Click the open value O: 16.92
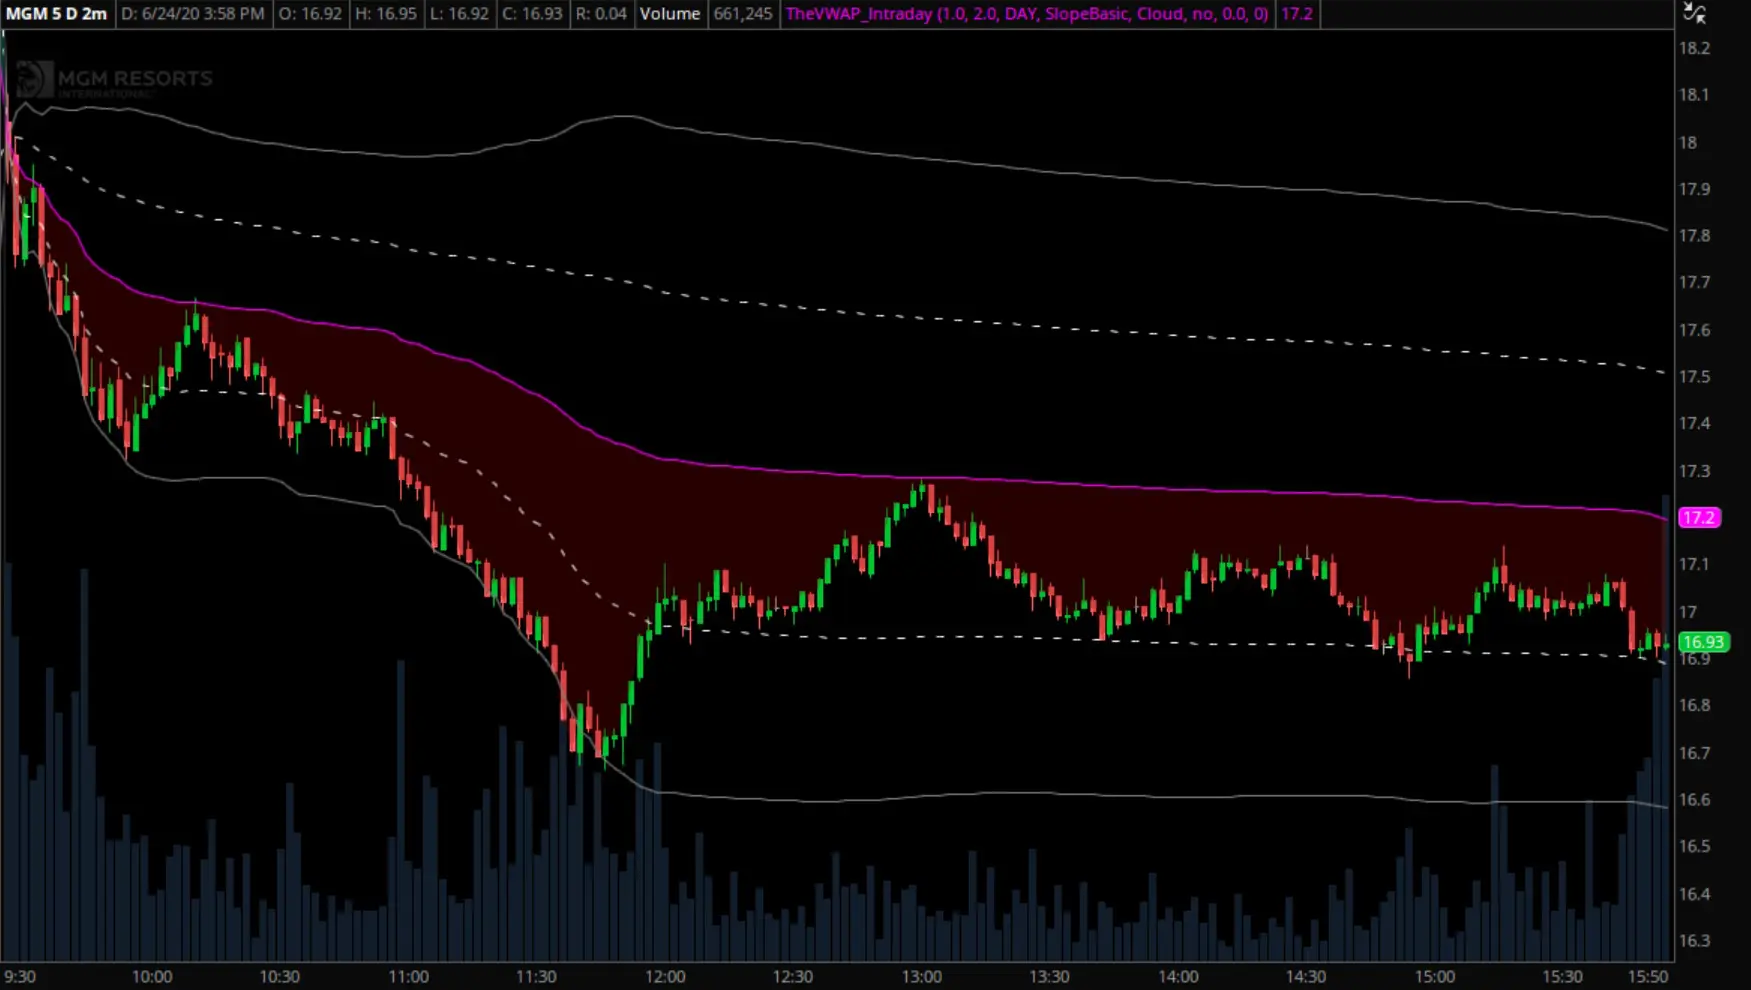The image size is (1751, 990). pyautogui.click(x=310, y=14)
